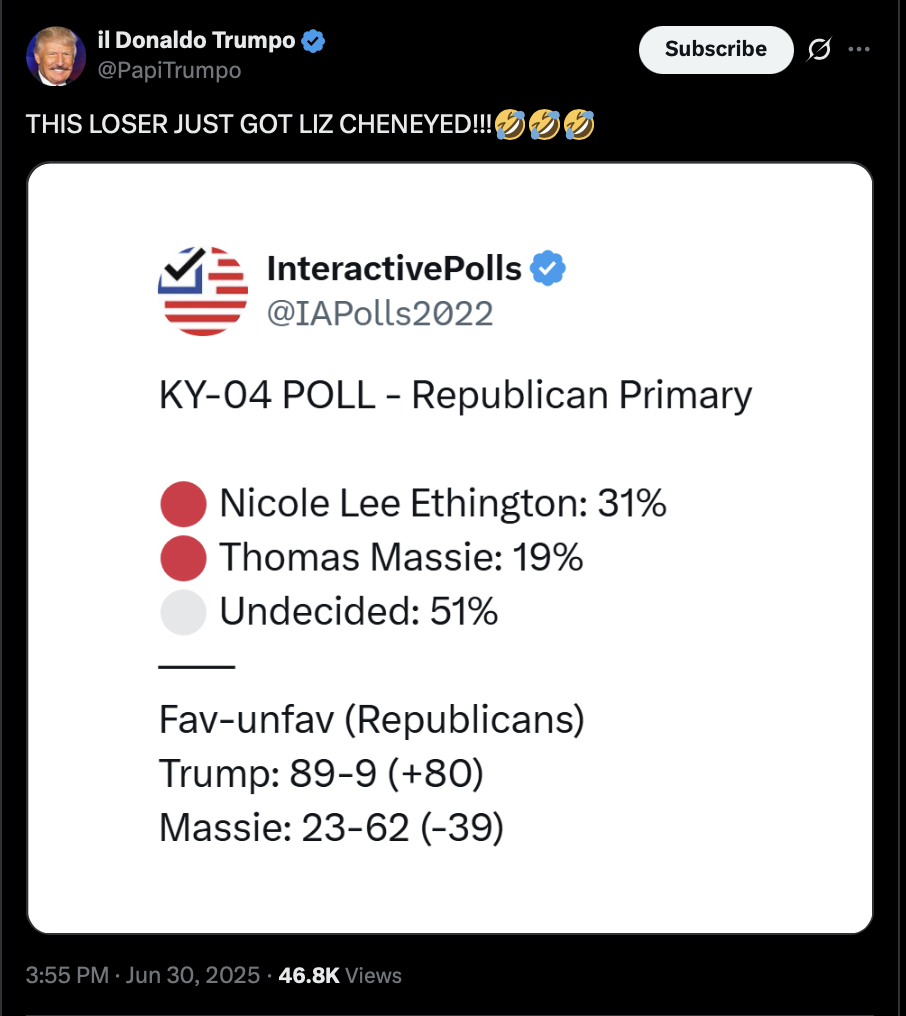
Task: Click gray circle beside Undecided
Action: click(x=183, y=612)
